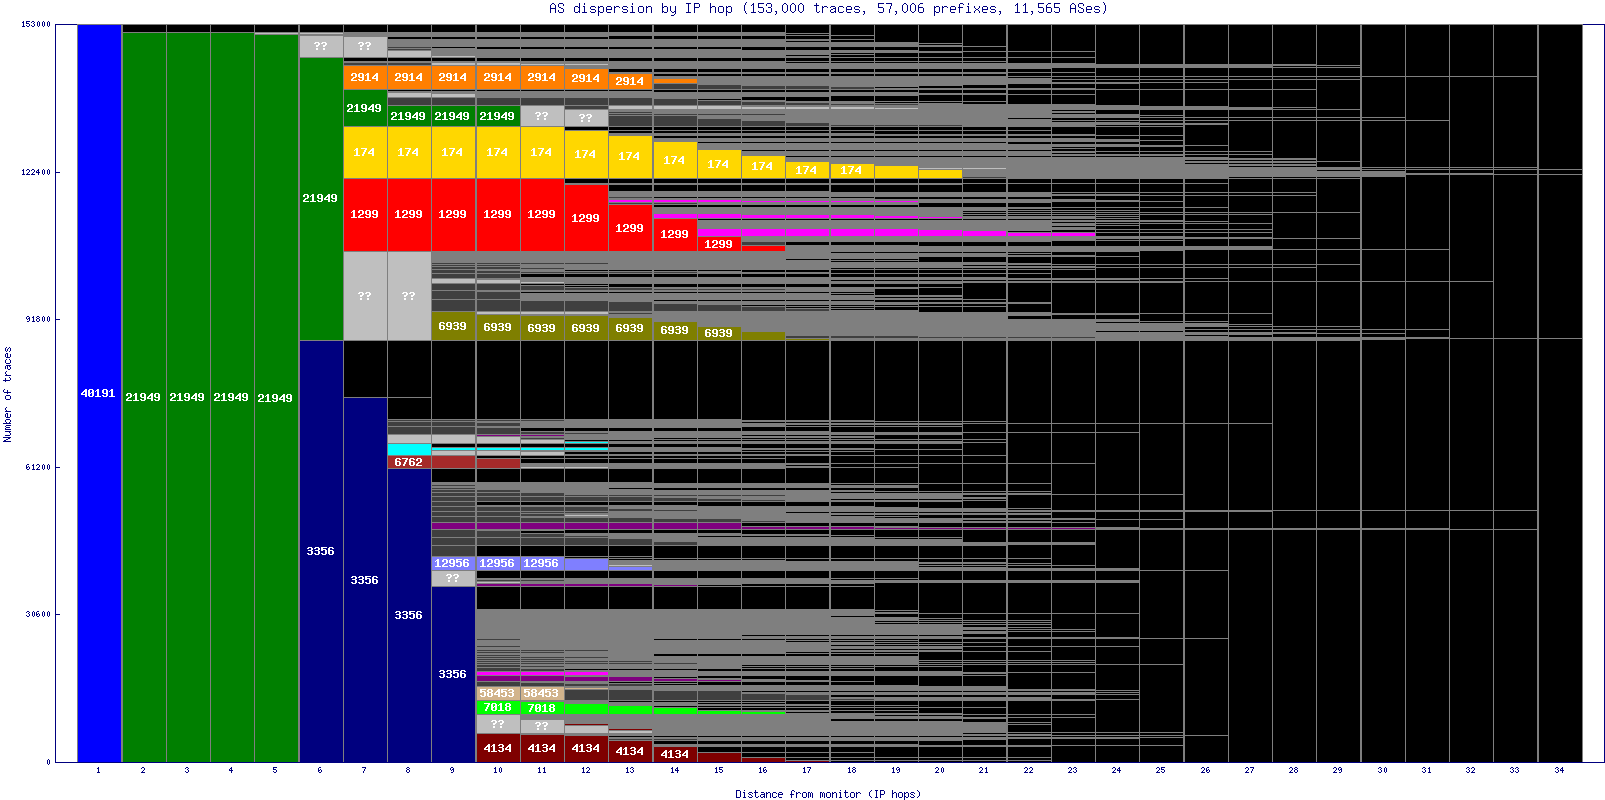1605x800 pixels.
Task: Click the green 21949 block at hop 10
Action: coord(497,116)
